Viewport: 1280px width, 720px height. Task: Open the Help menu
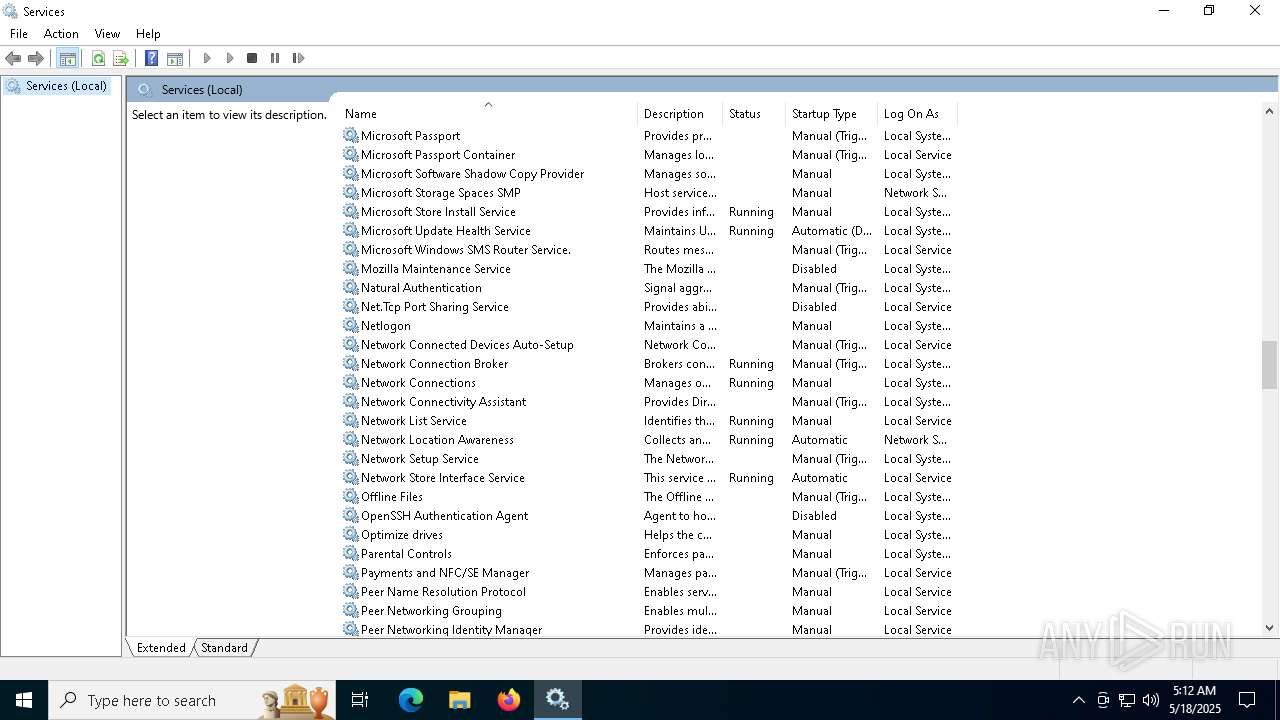click(148, 34)
